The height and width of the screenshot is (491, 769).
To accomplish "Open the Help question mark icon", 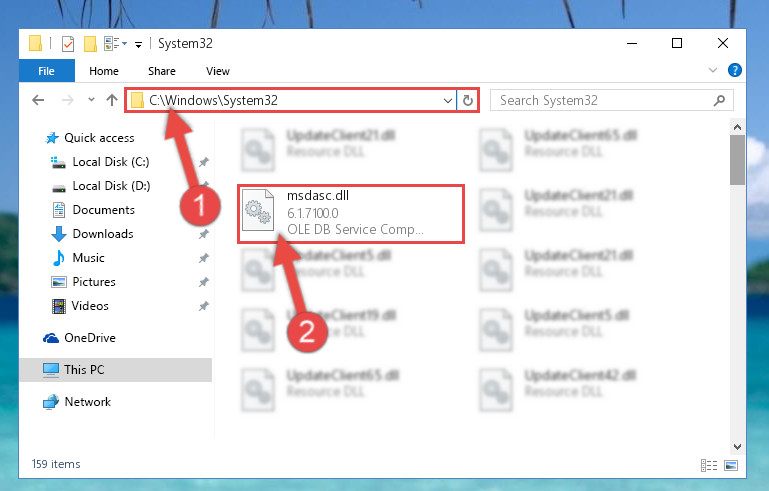I will (735, 70).
